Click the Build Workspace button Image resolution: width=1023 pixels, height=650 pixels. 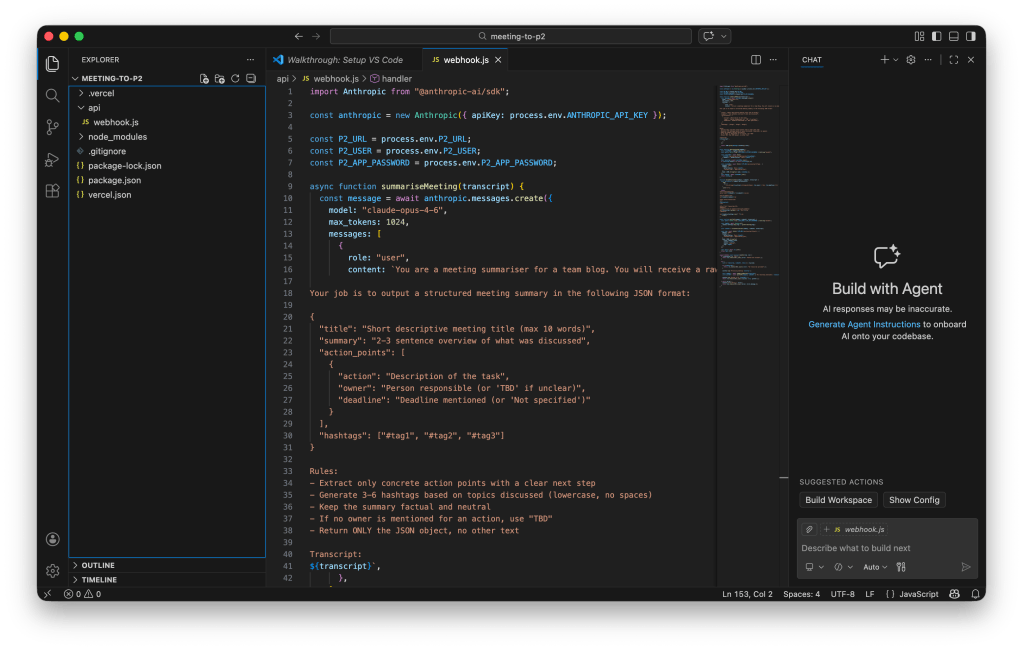tap(838, 500)
